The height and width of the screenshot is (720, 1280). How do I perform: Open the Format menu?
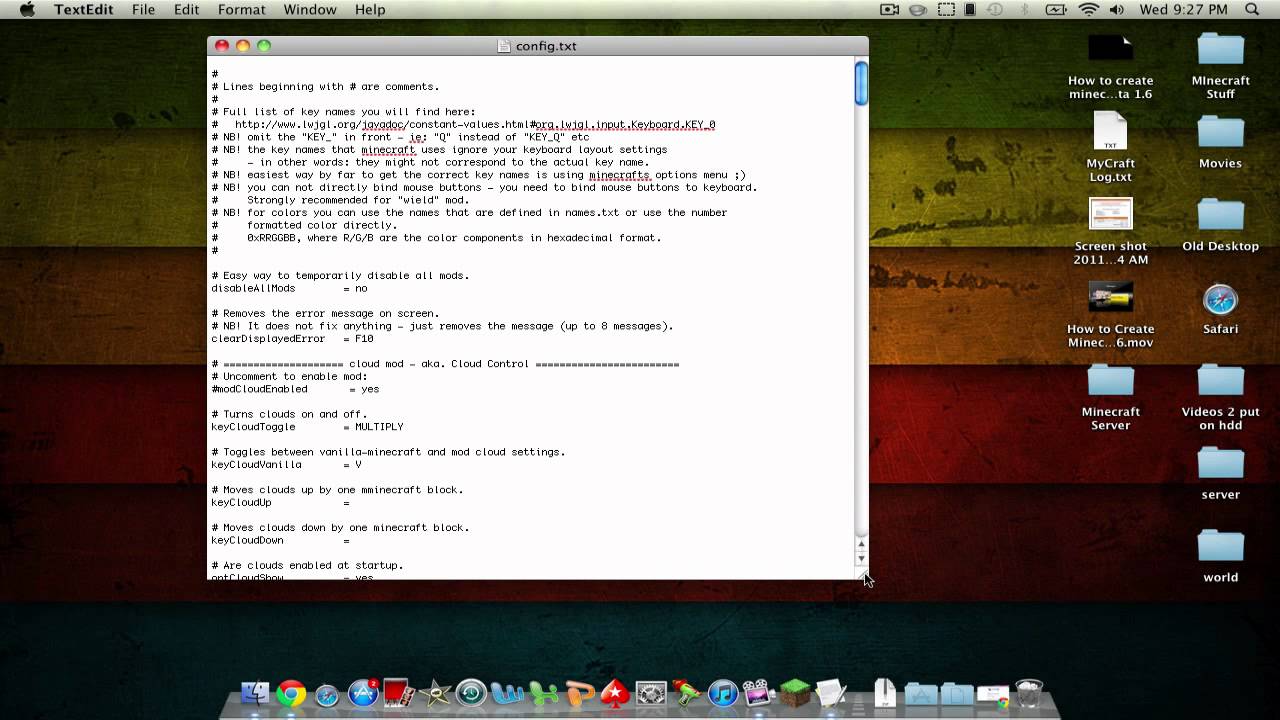coord(241,9)
